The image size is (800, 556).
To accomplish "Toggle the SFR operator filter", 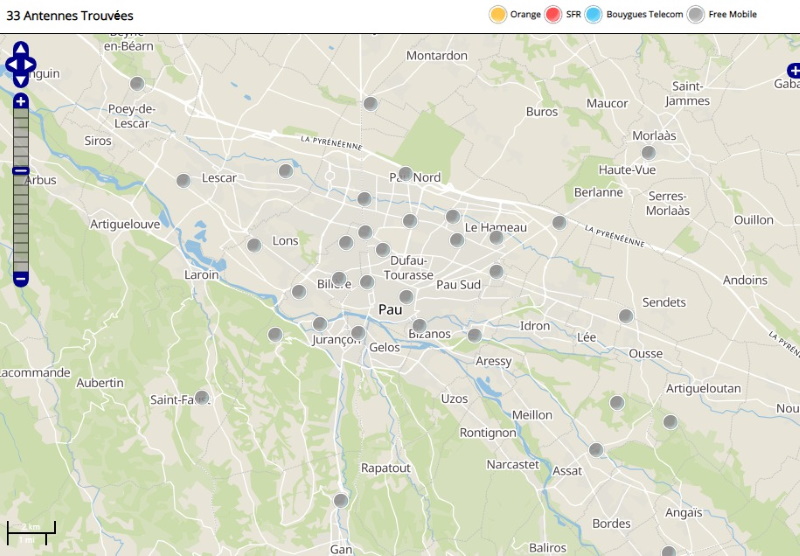I will 554,14.
